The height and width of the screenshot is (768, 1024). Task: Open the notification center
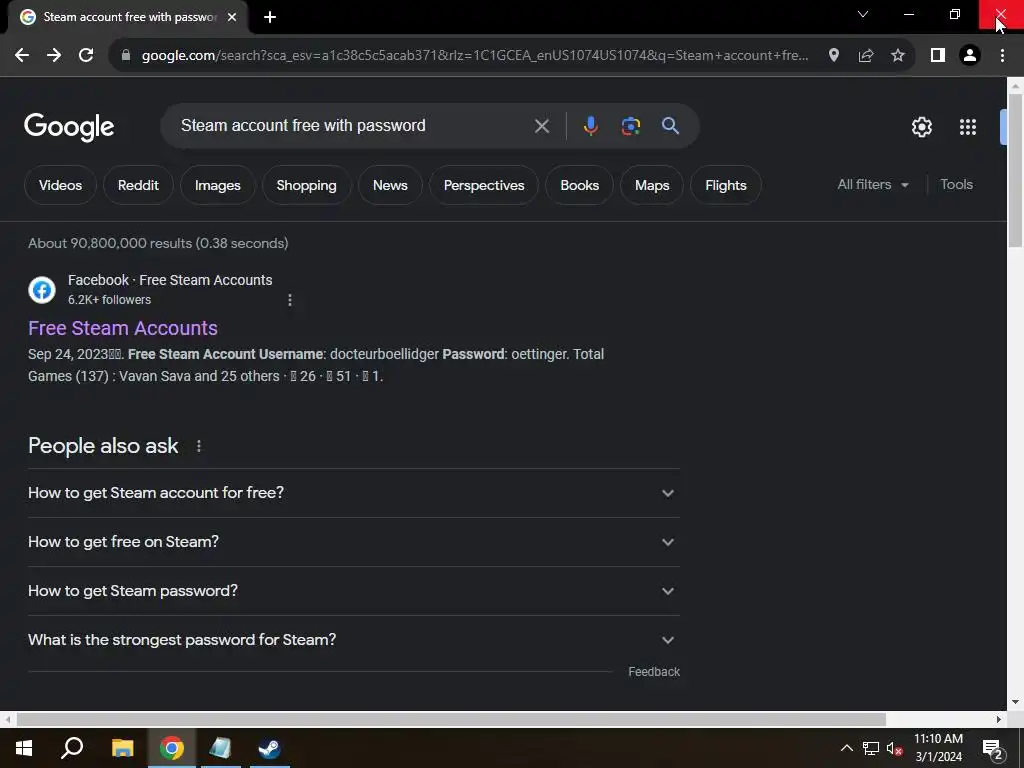click(x=993, y=749)
